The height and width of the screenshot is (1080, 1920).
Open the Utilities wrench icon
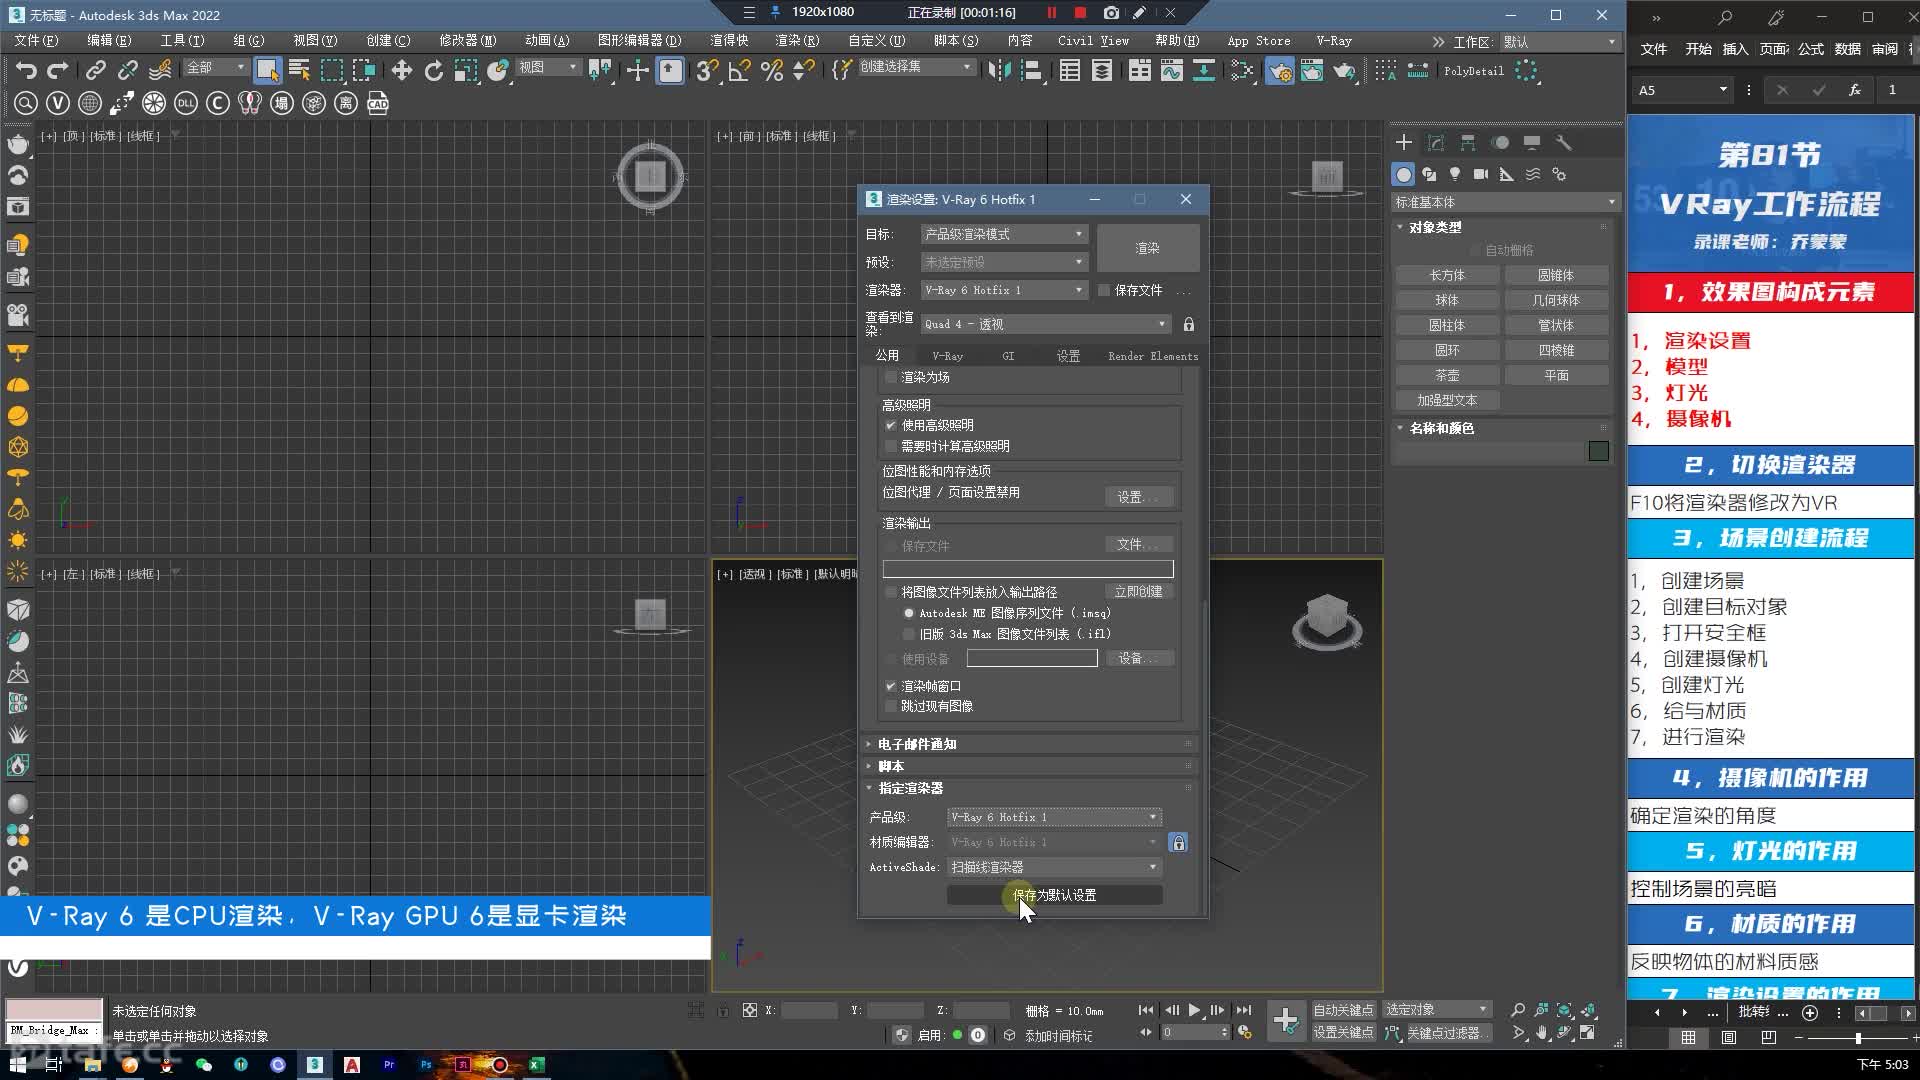[x=1564, y=142]
